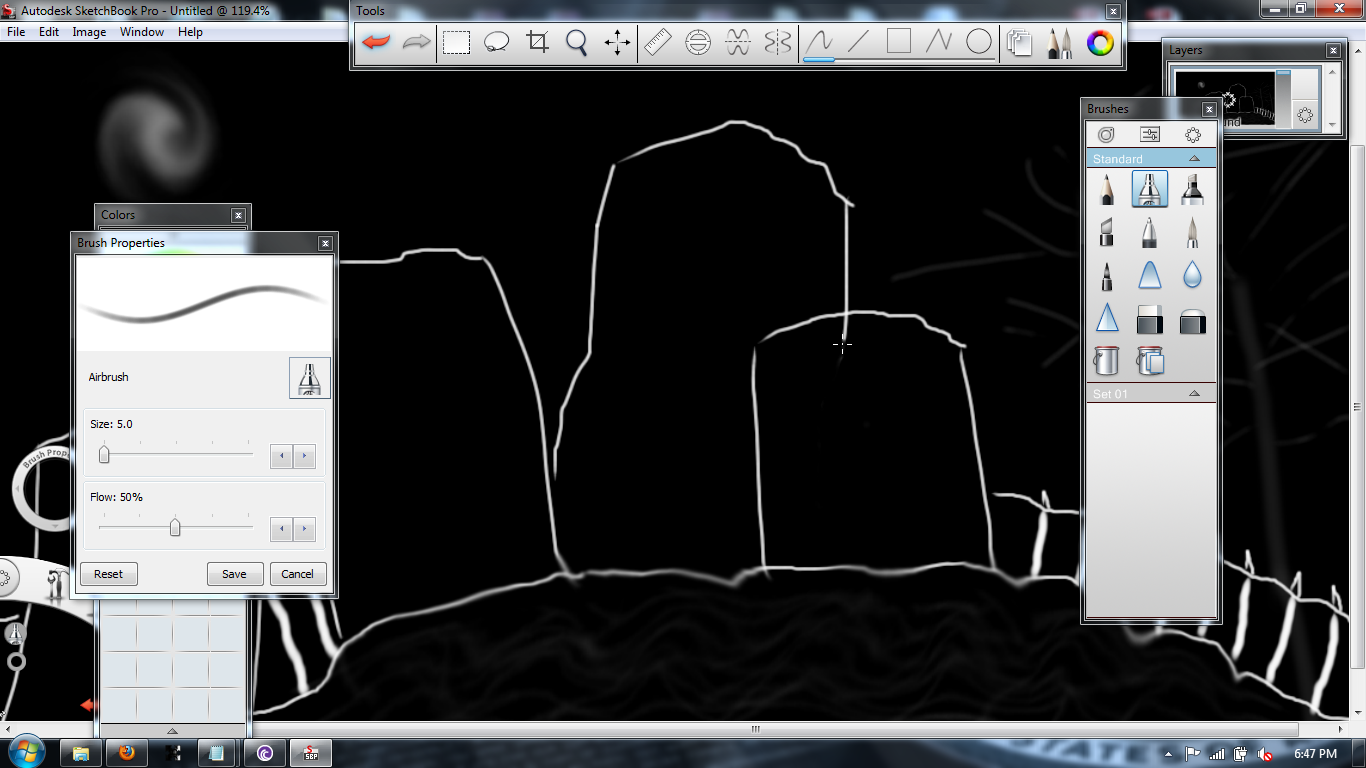
Task: Activate the Ruler tool
Action: [657, 42]
